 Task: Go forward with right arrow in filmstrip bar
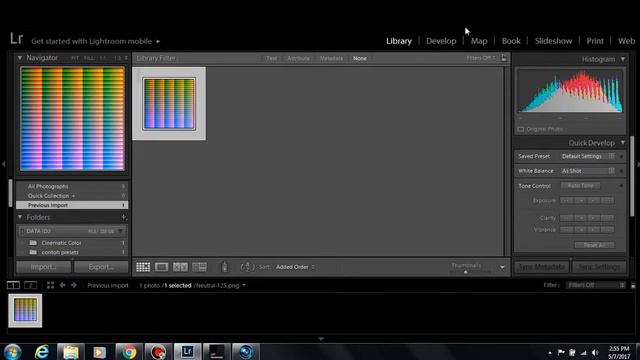coord(73,285)
